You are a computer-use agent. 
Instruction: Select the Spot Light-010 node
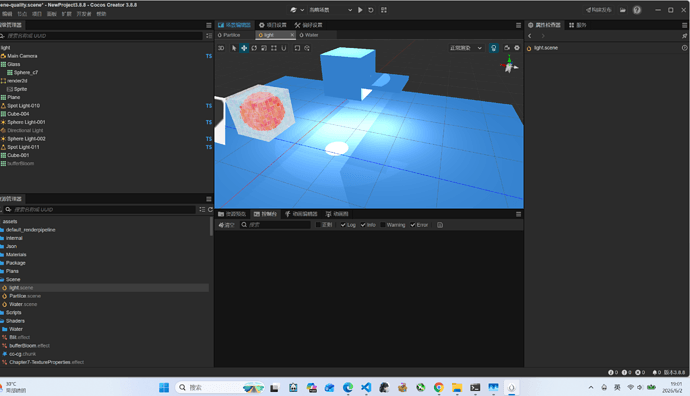click(x=23, y=106)
